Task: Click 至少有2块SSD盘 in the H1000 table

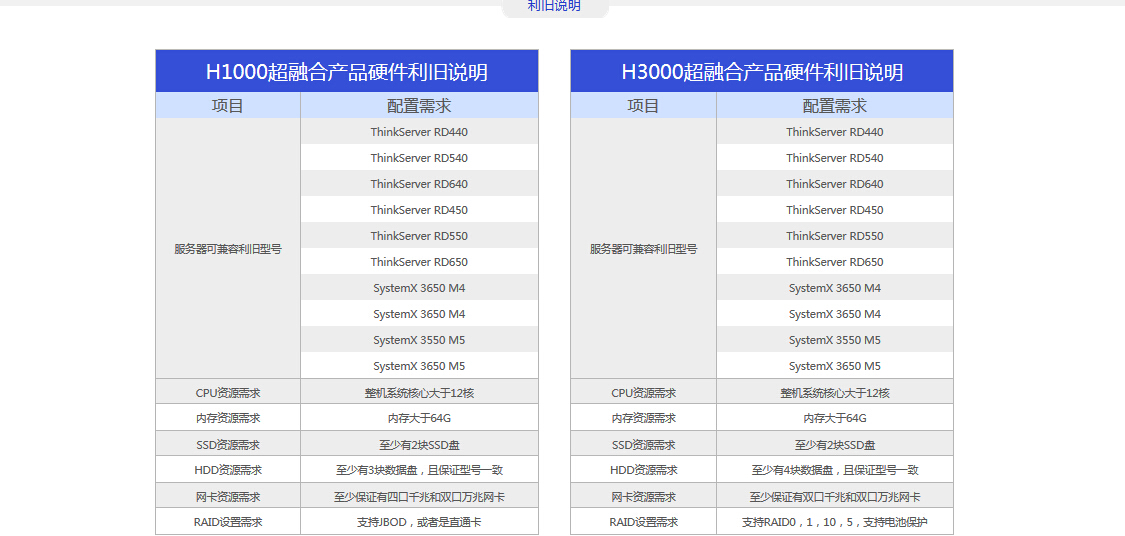Action: pyautogui.click(x=419, y=444)
